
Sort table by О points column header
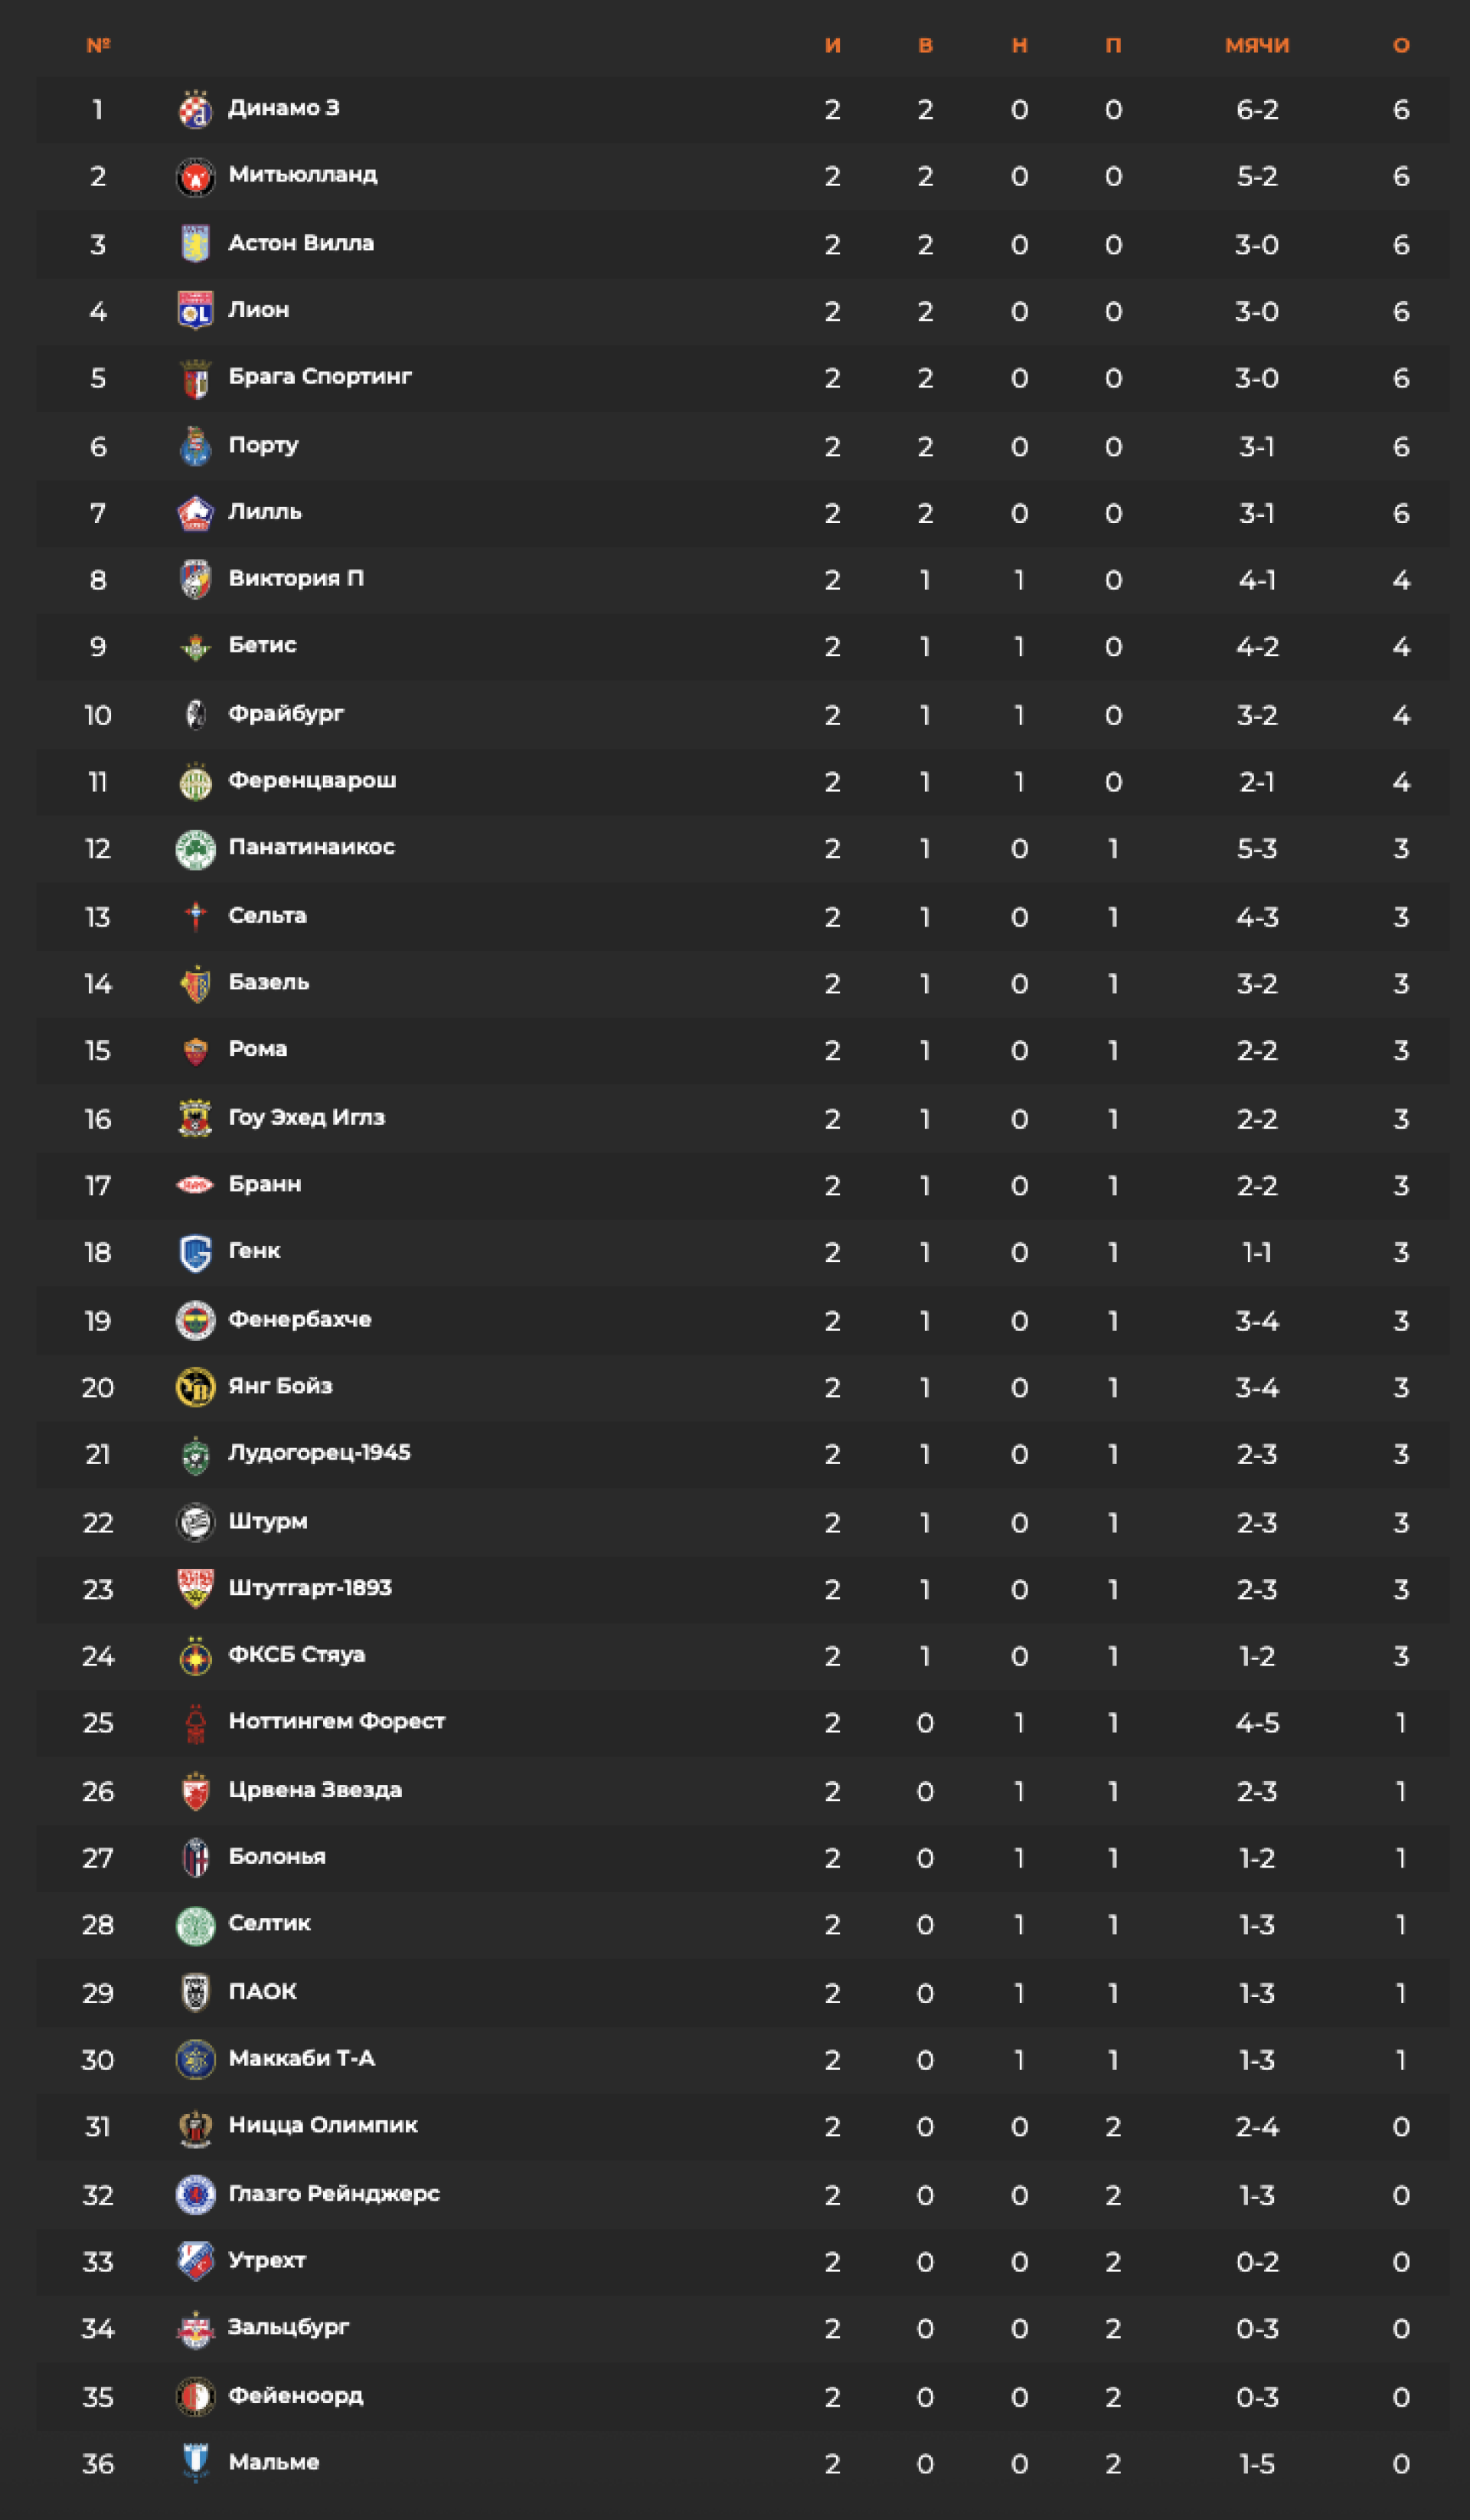1400,45
